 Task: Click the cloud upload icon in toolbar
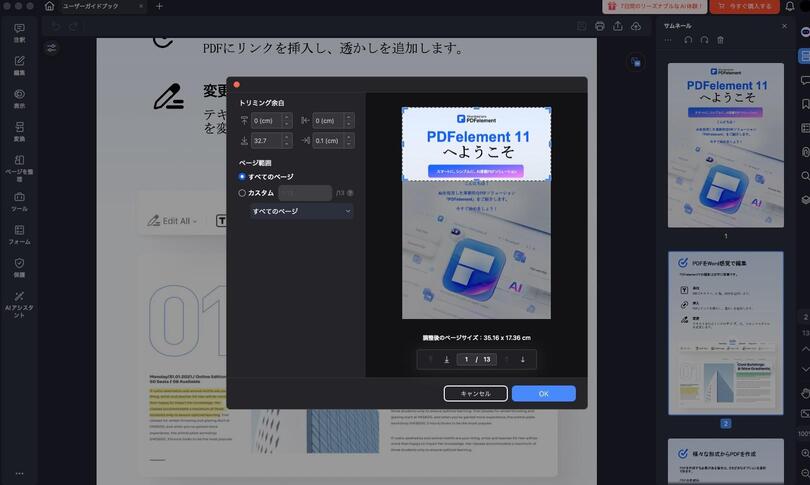click(636, 26)
